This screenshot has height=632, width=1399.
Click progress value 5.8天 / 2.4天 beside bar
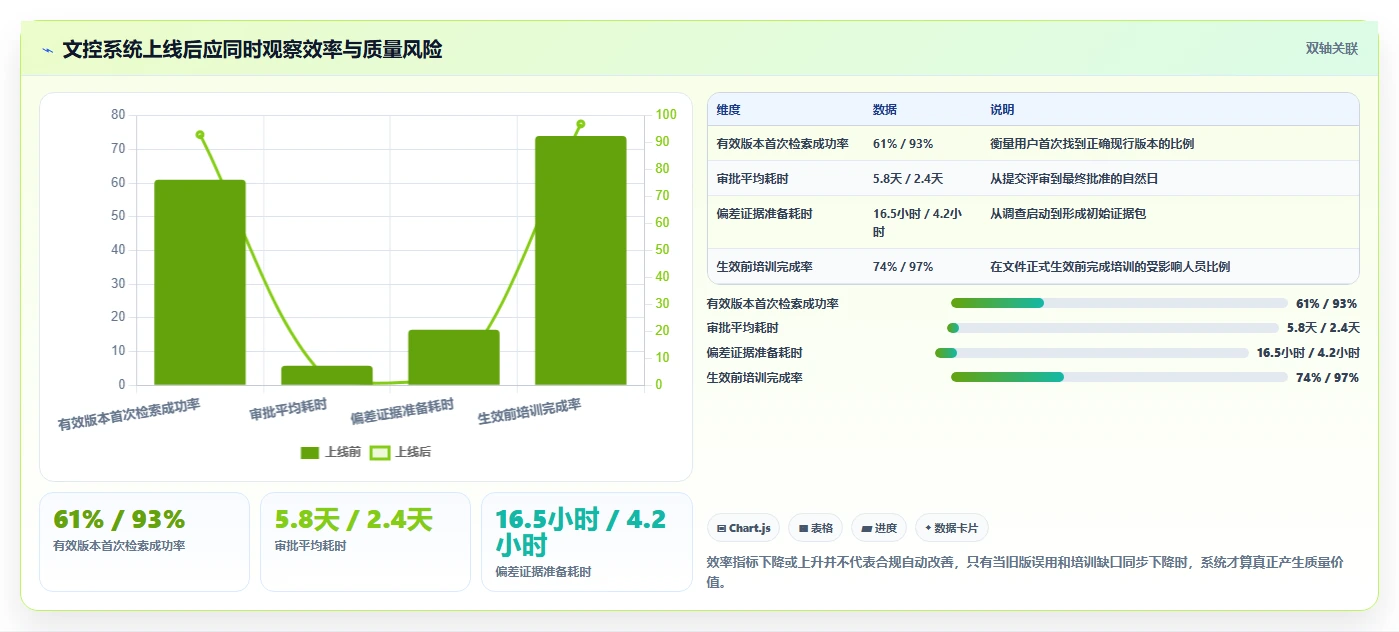coord(1323,328)
